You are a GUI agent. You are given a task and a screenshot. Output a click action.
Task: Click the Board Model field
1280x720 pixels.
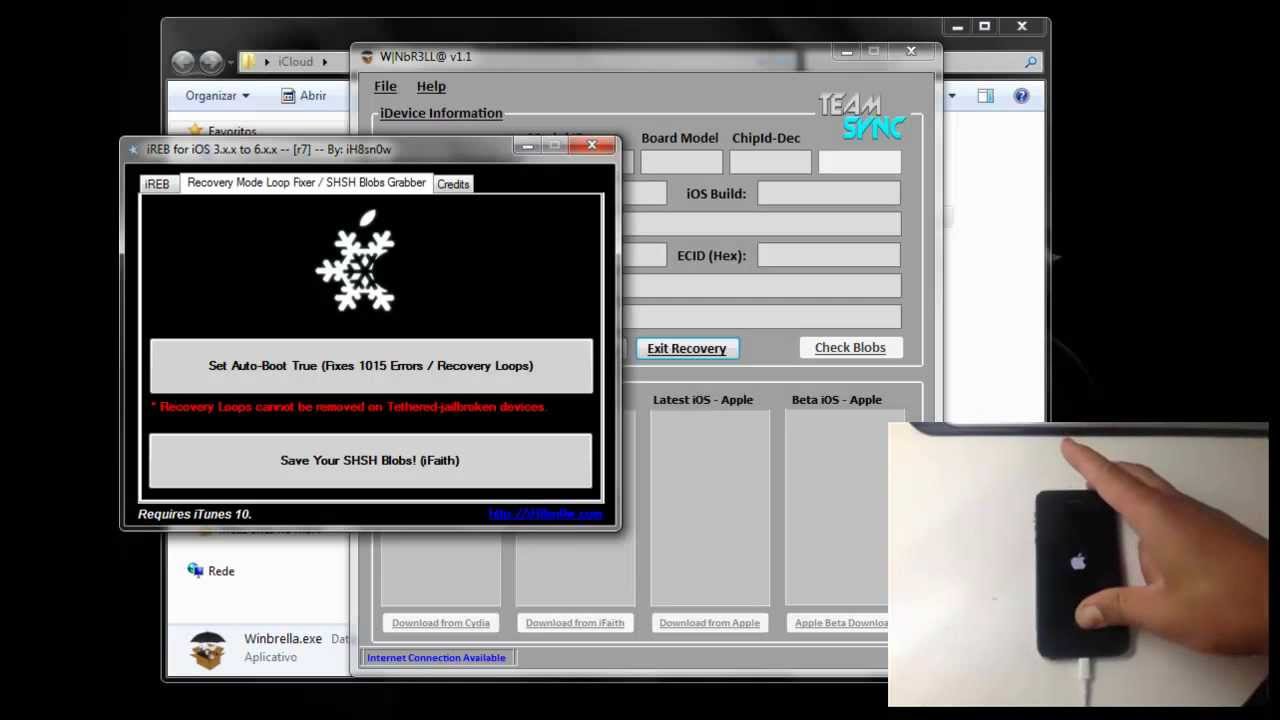[x=681, y=162]
